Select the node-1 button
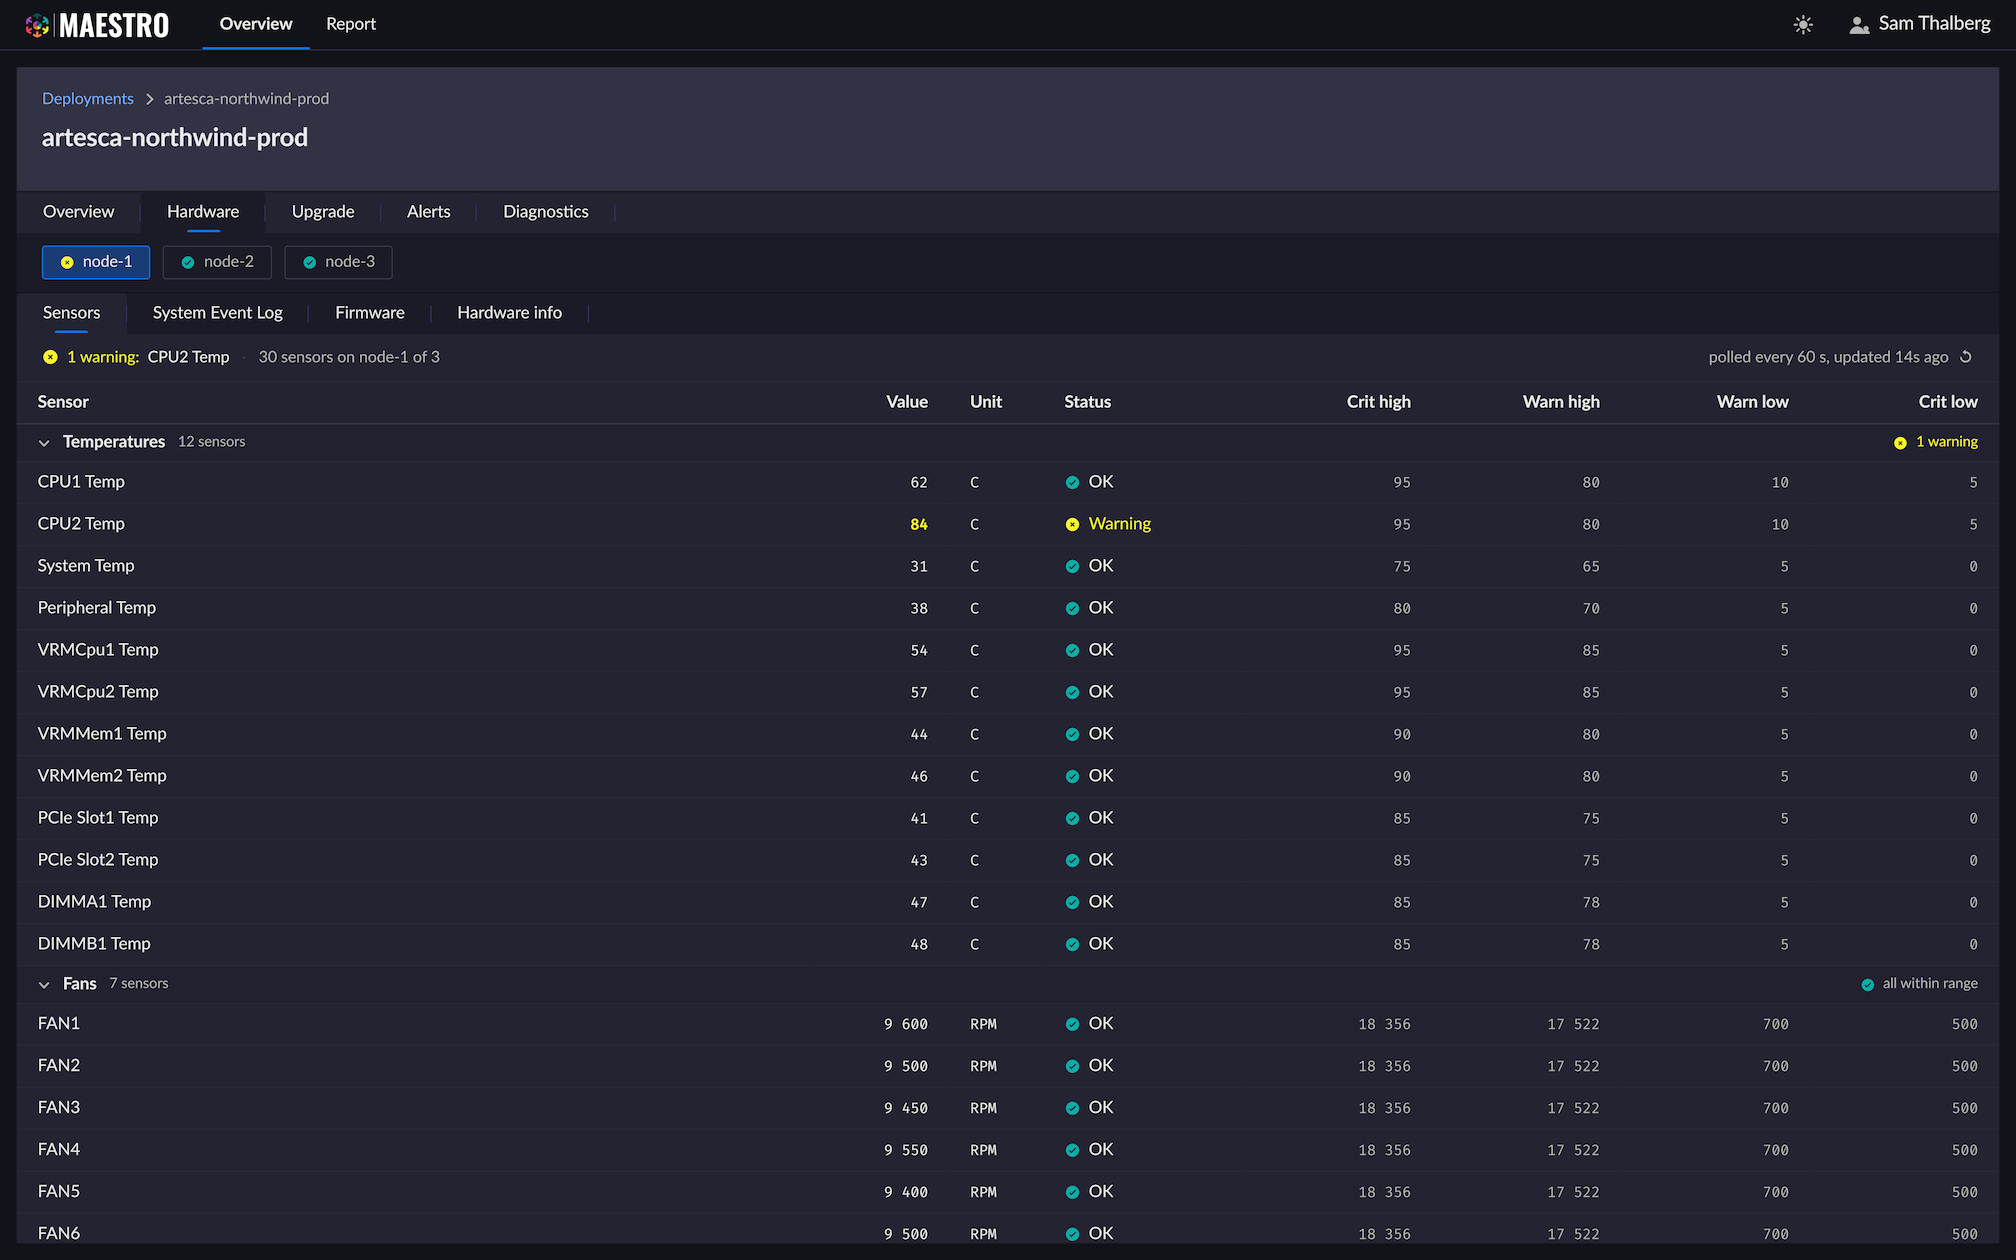Viewport: 2016px width, 1260px height. pyautogui.click(x=96, y=262)
